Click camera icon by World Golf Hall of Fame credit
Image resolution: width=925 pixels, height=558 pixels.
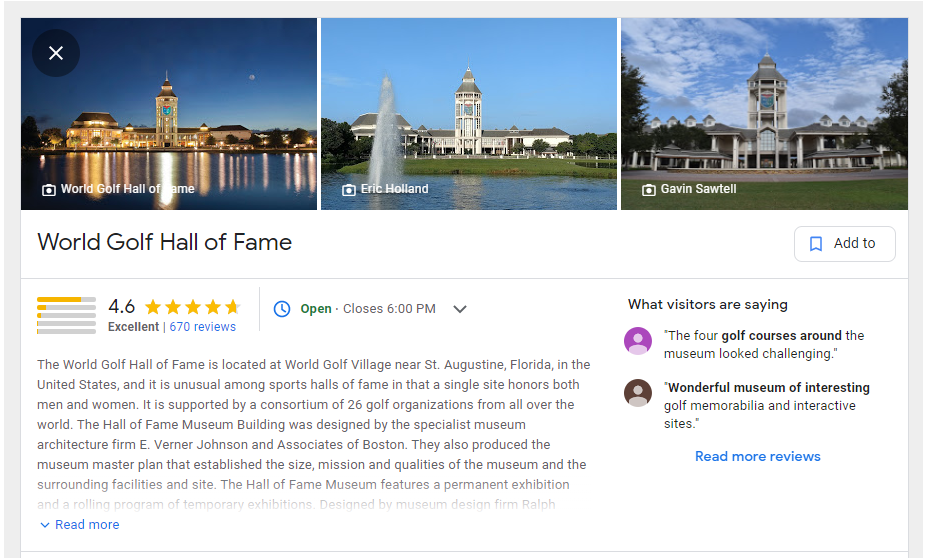[x=49, y=190]
